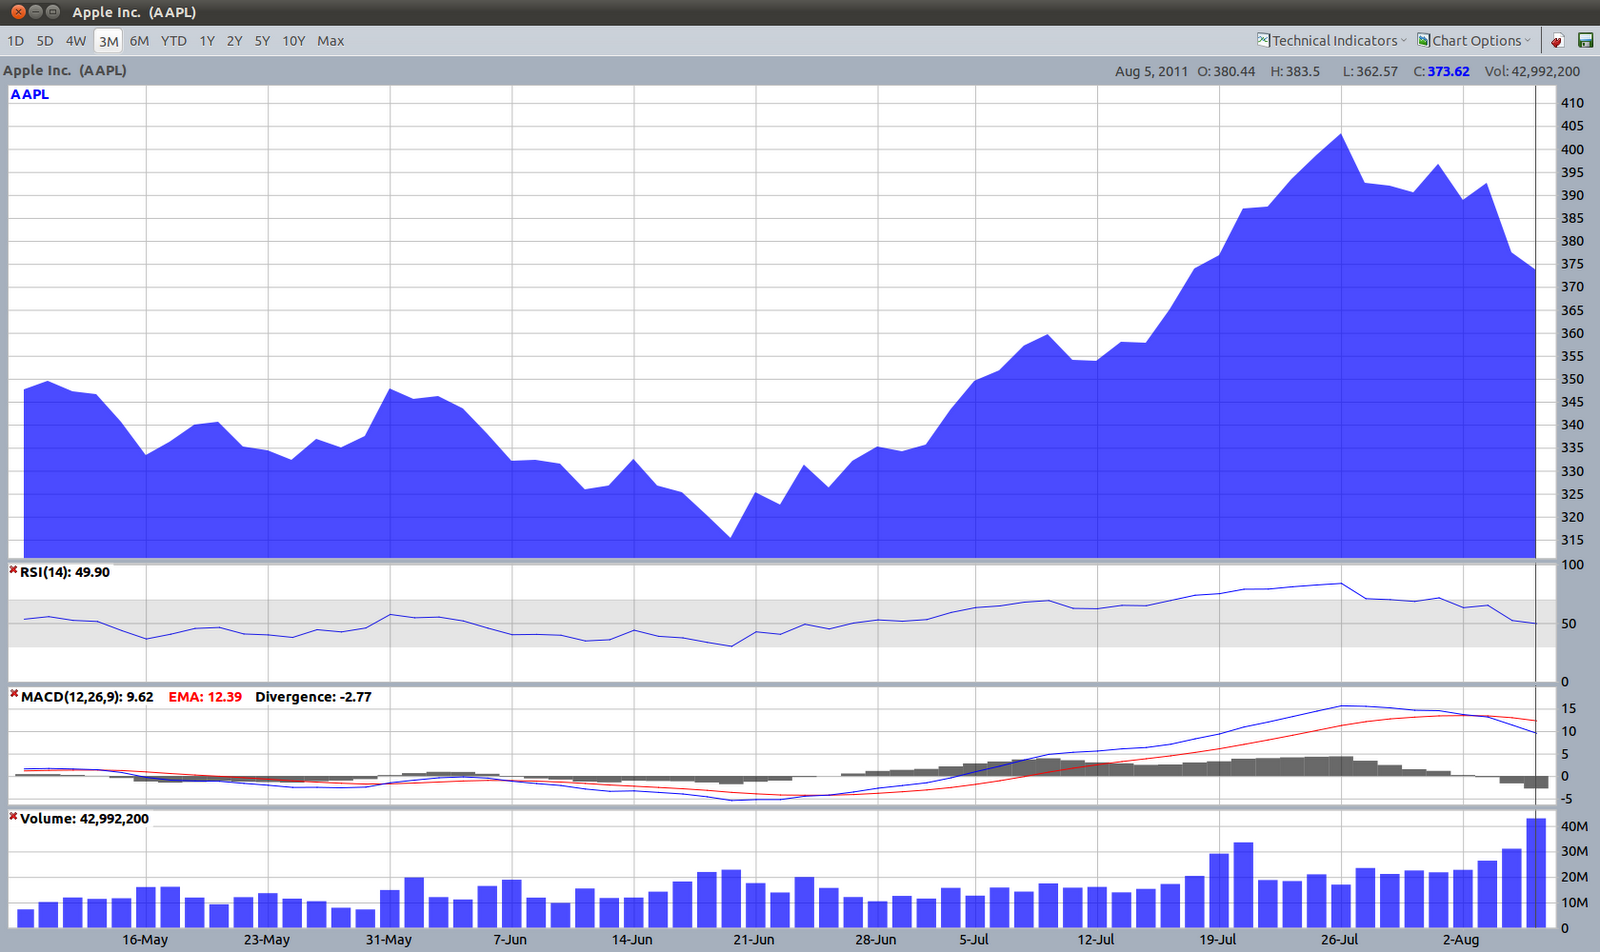This screenshot has width=1600, height=952.
Task: Select the 1Y time range
Action: (x=207, y=41)
